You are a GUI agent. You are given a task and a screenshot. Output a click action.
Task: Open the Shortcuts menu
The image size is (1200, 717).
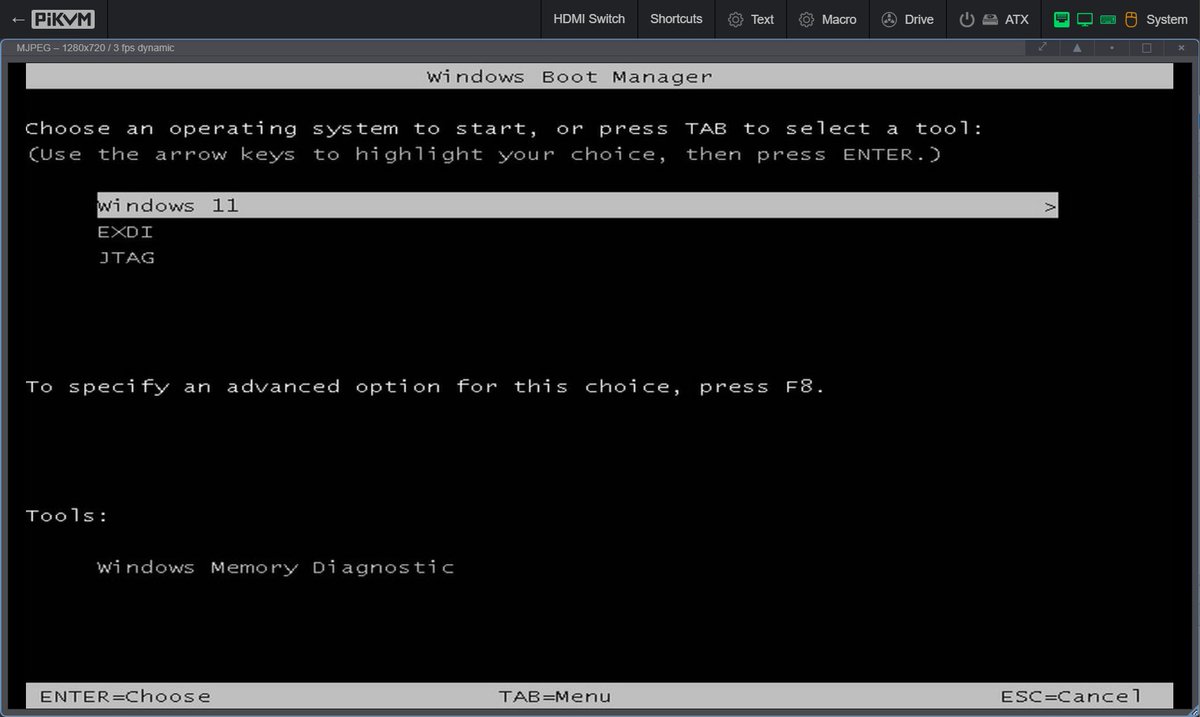coord(676,19)
